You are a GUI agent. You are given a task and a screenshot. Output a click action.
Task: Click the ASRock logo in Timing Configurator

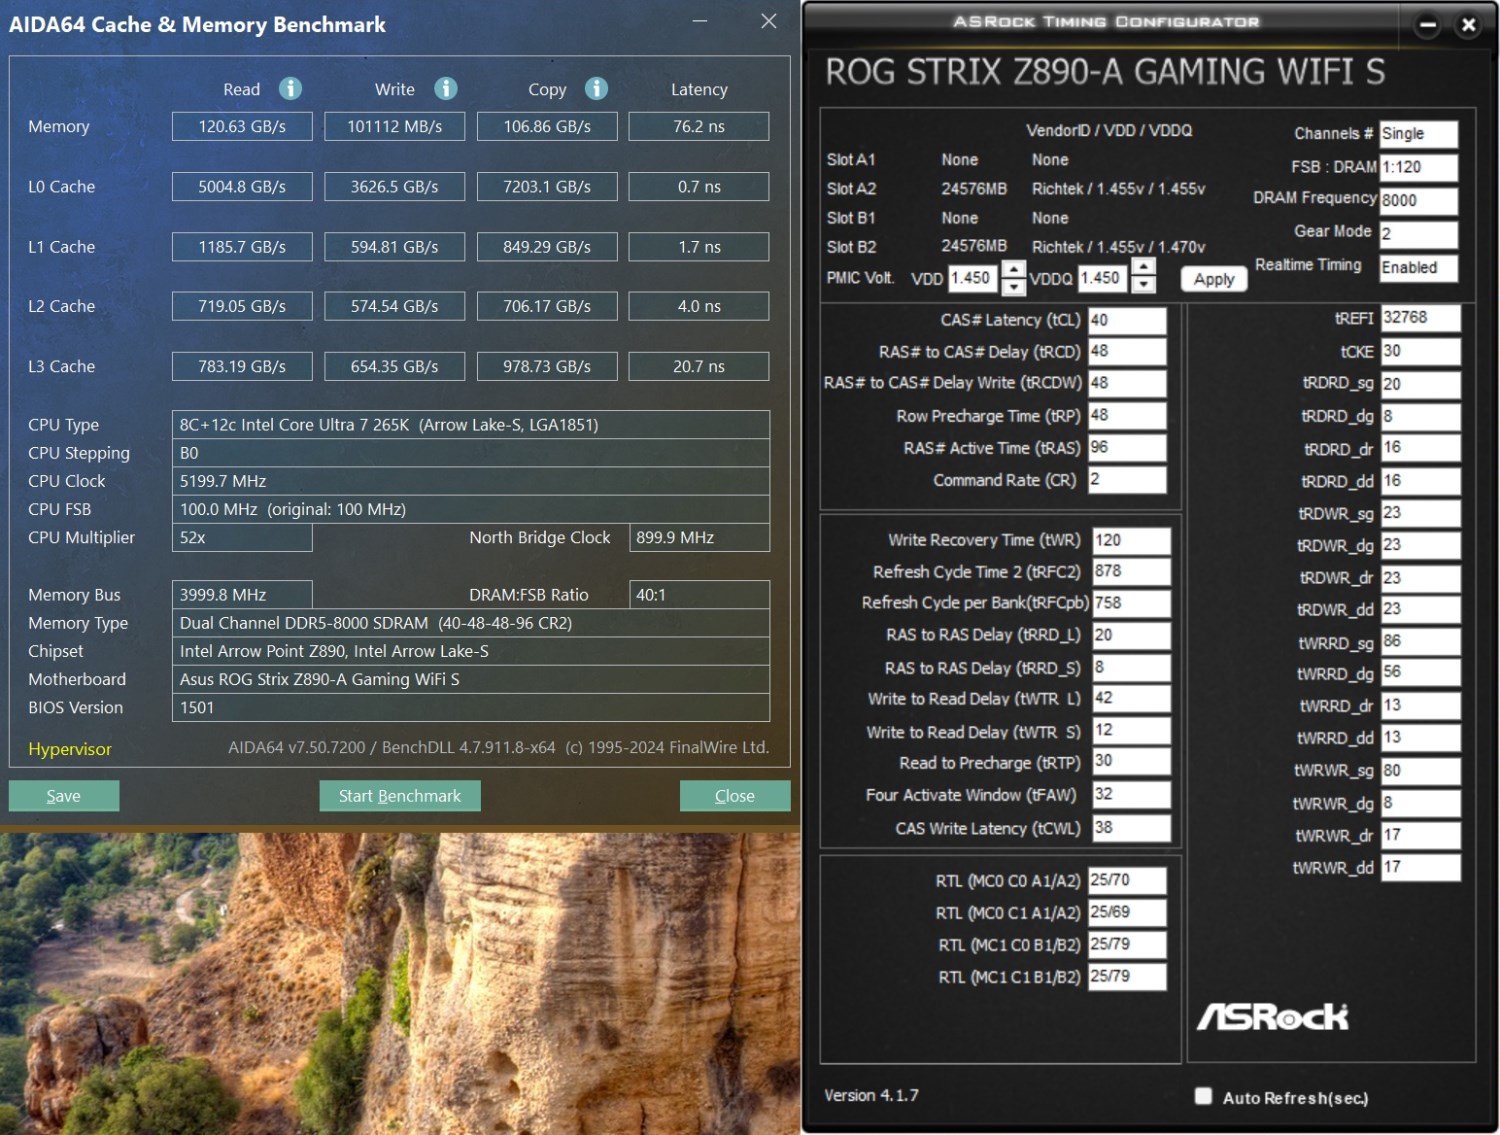(1273, 1017)
